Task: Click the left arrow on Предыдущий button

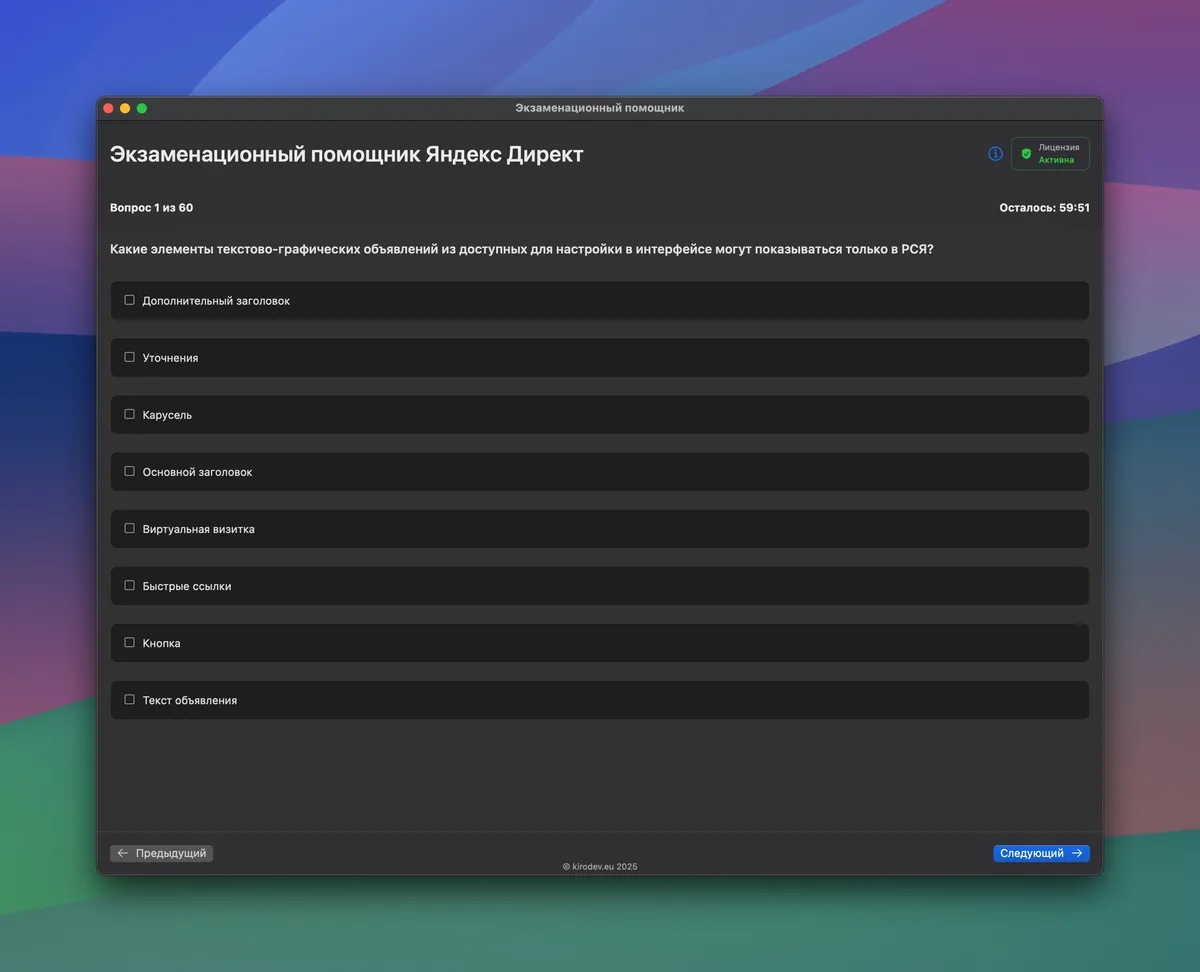Action: coord(123,853)
